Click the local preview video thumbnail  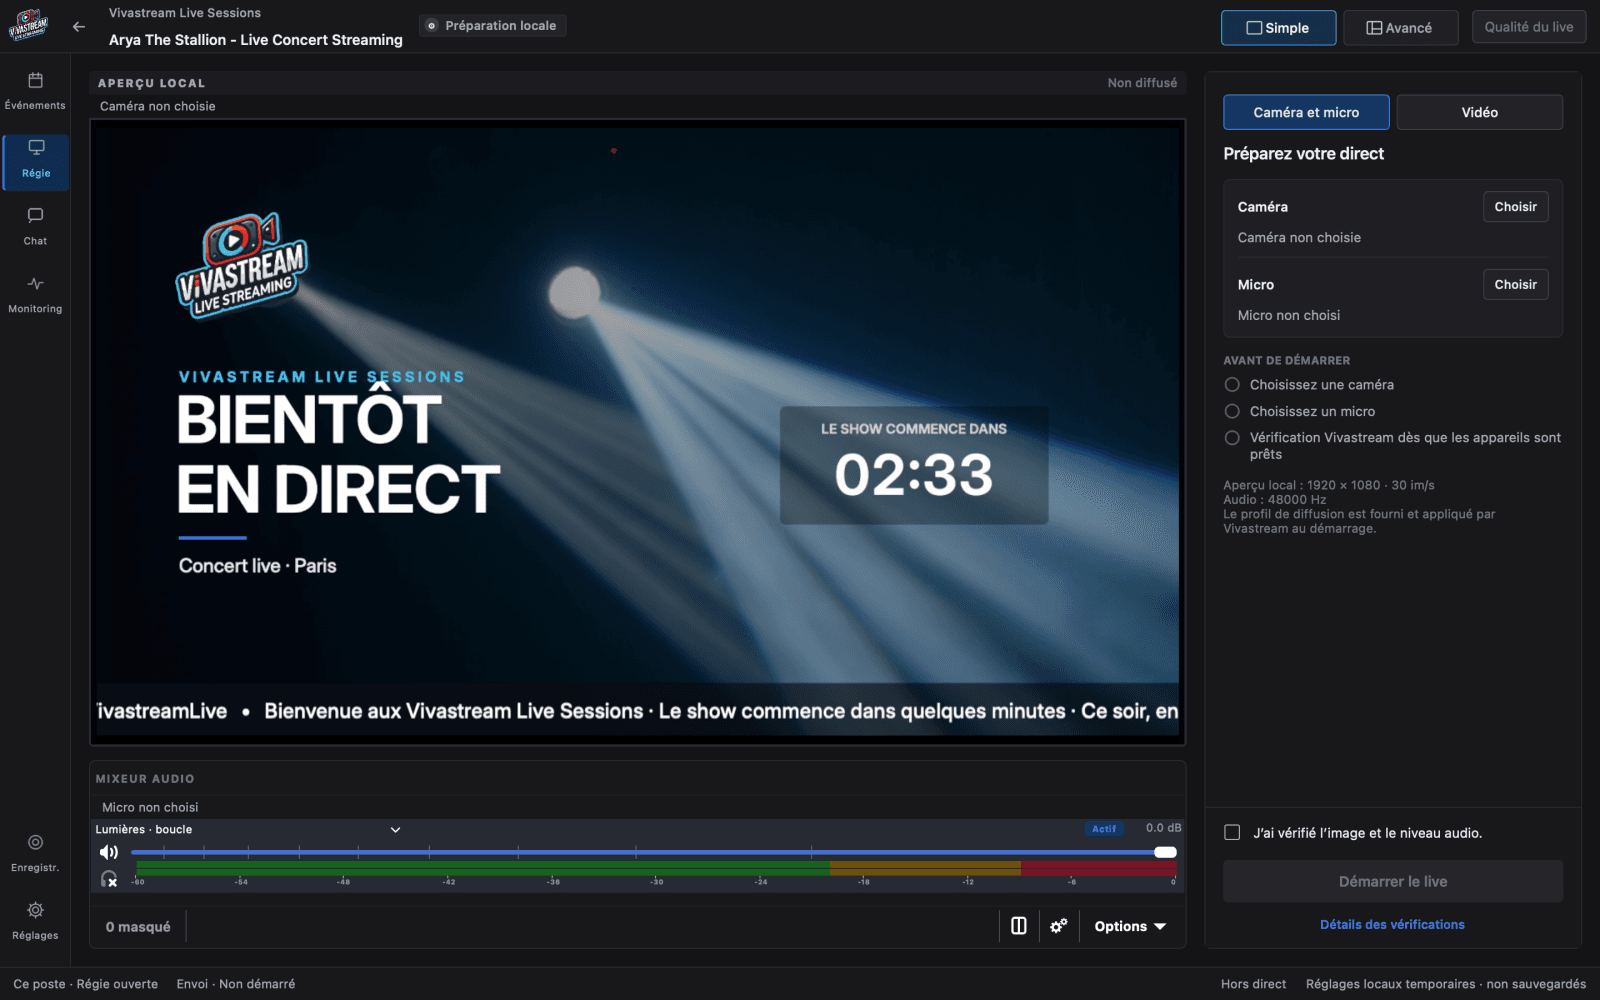[638, 432]
